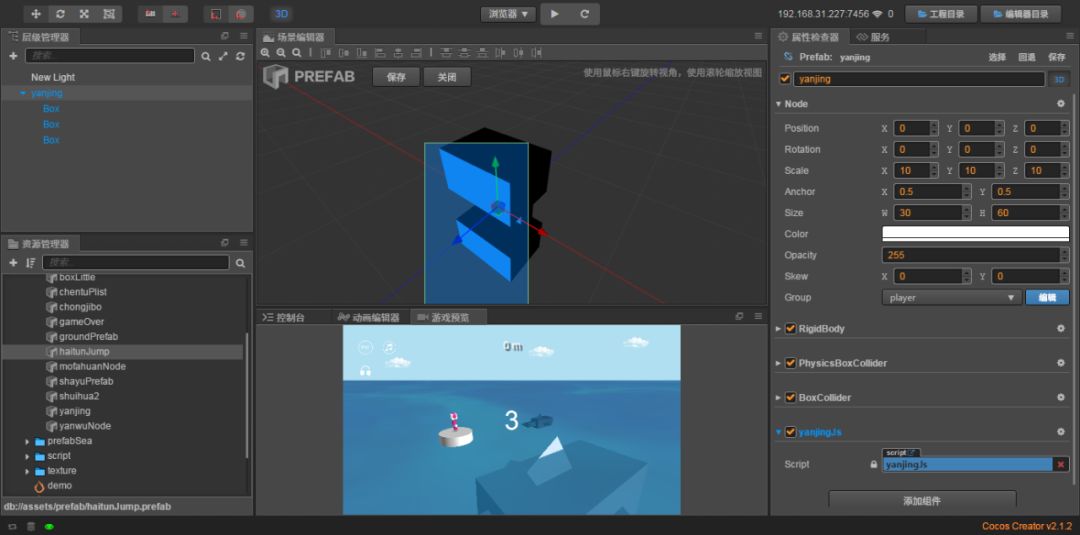Click the sort assets icon

point(31,263)
